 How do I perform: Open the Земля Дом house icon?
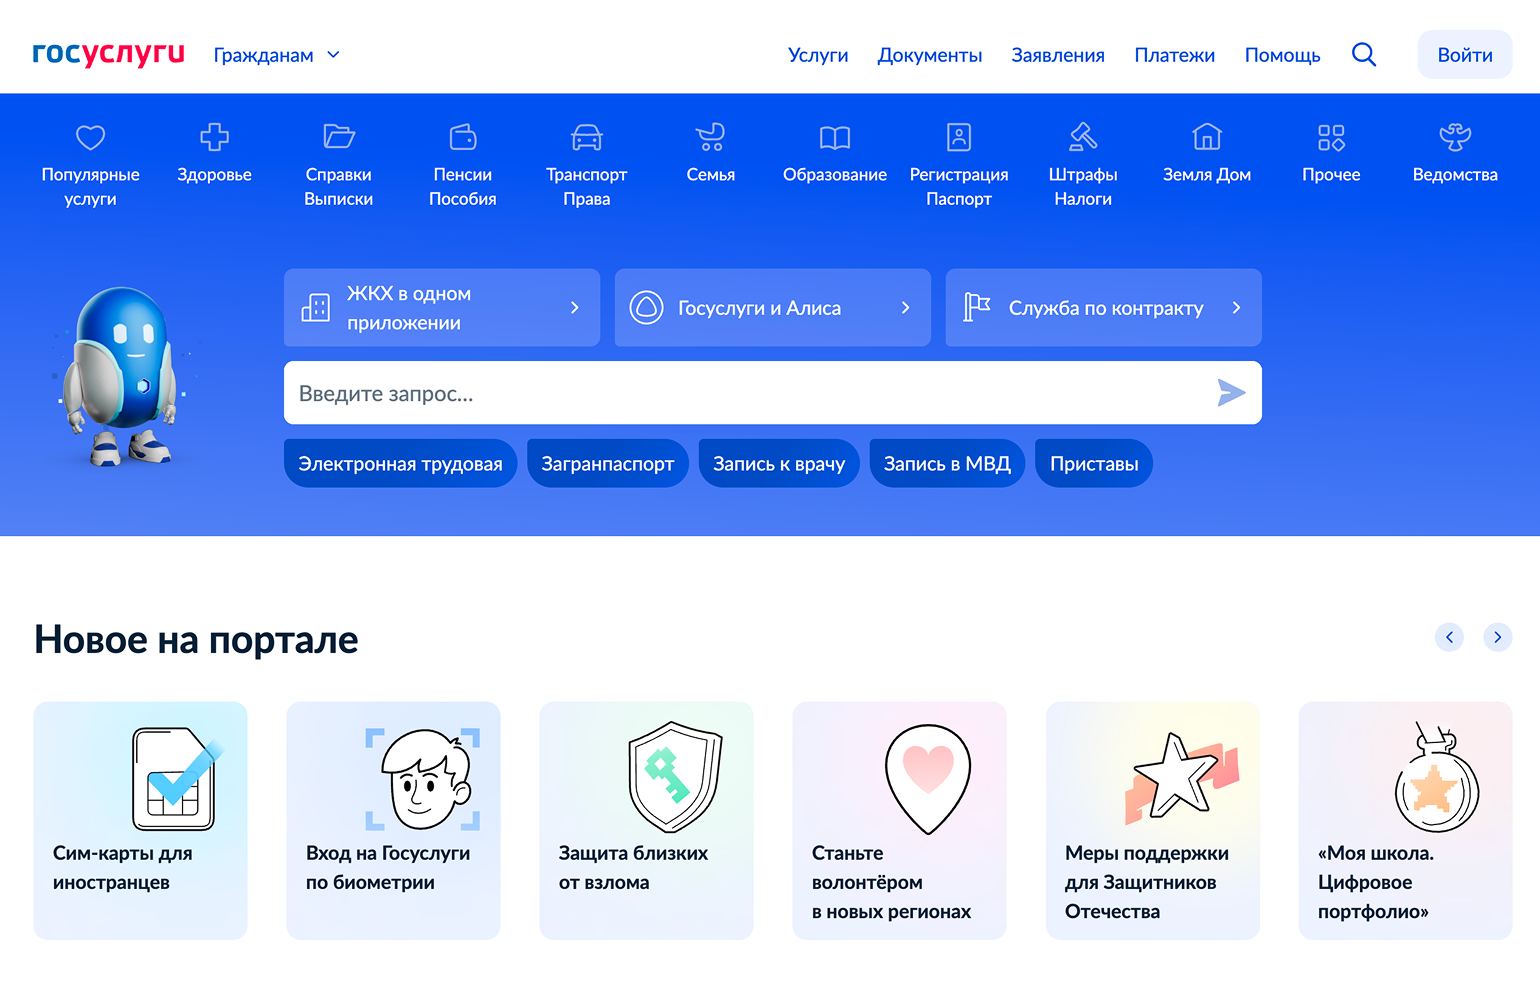tap(1207, 137)
